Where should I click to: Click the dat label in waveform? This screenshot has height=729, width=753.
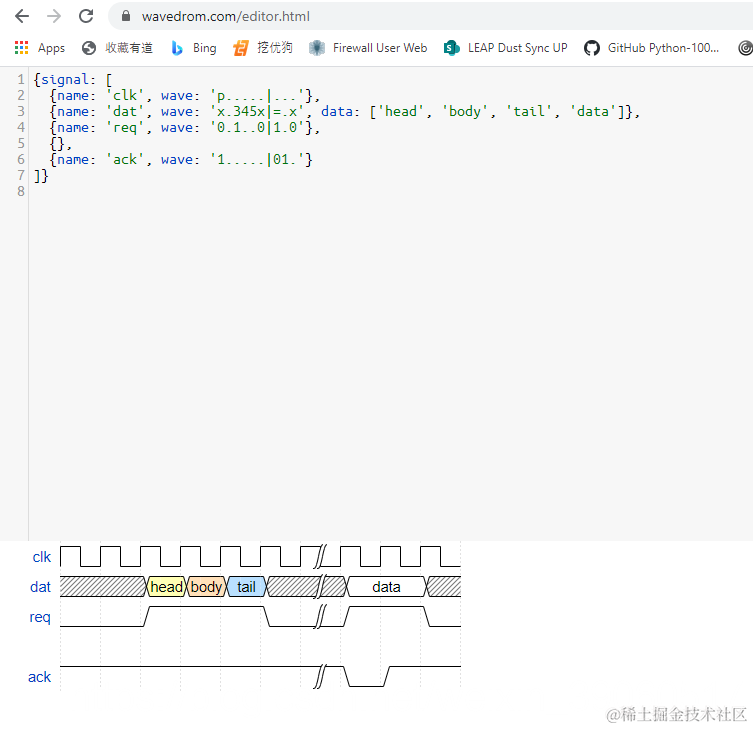tap(40, 587)
